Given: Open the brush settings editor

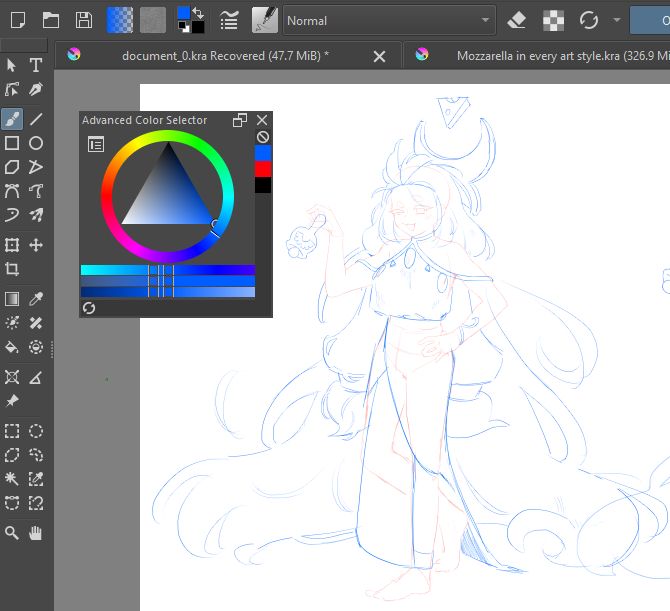Looking at the screenshot, I should click(x=229, y=20).
